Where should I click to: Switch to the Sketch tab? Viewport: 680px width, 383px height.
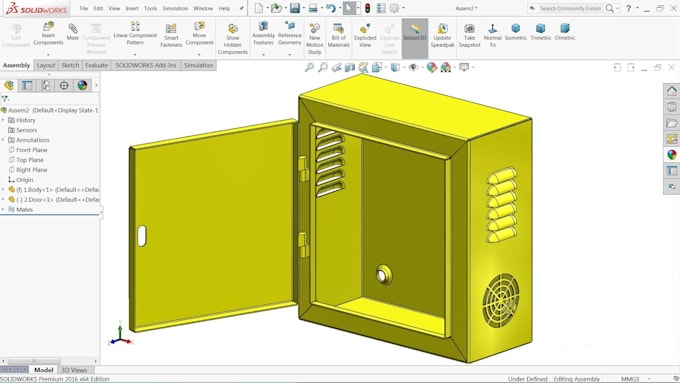point(70,65)
